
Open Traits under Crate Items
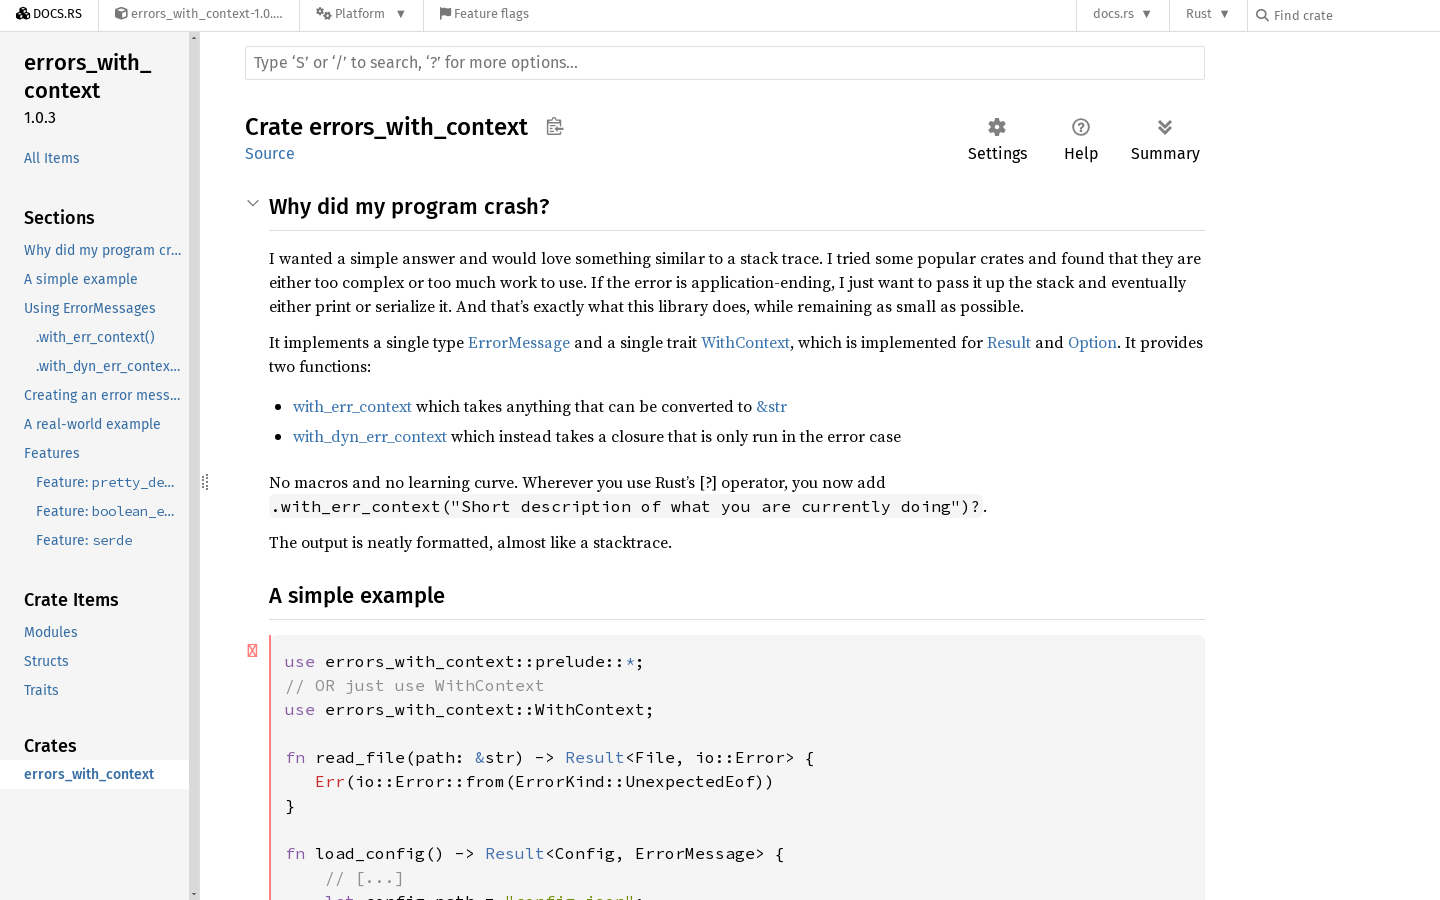coord(41,690)
